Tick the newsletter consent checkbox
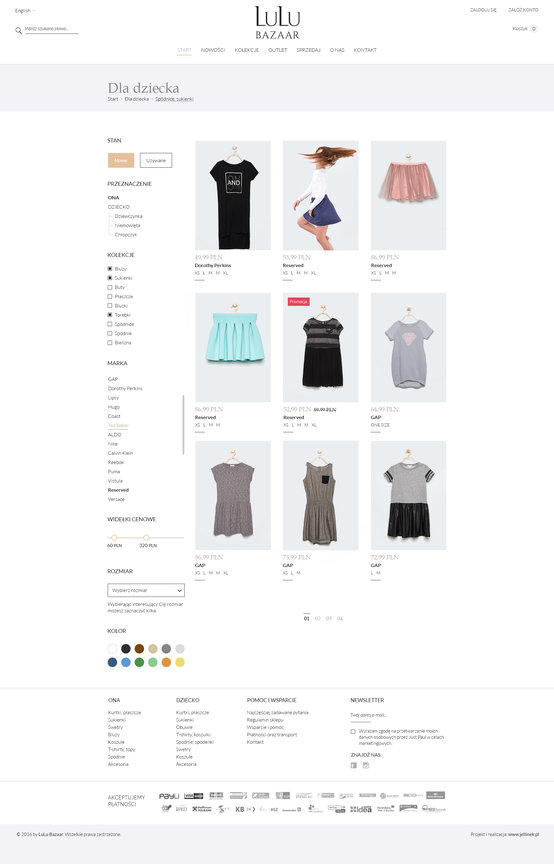Screen dimensions: 554x864 click(353, 731)
